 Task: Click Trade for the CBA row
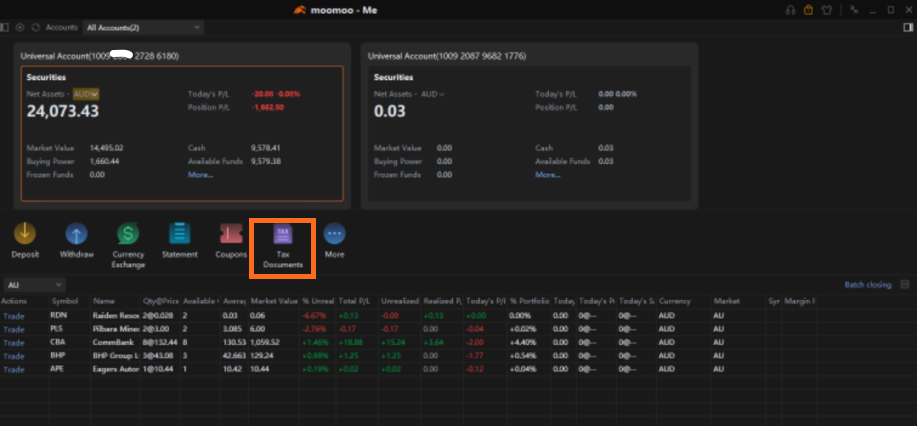[14, 343]
